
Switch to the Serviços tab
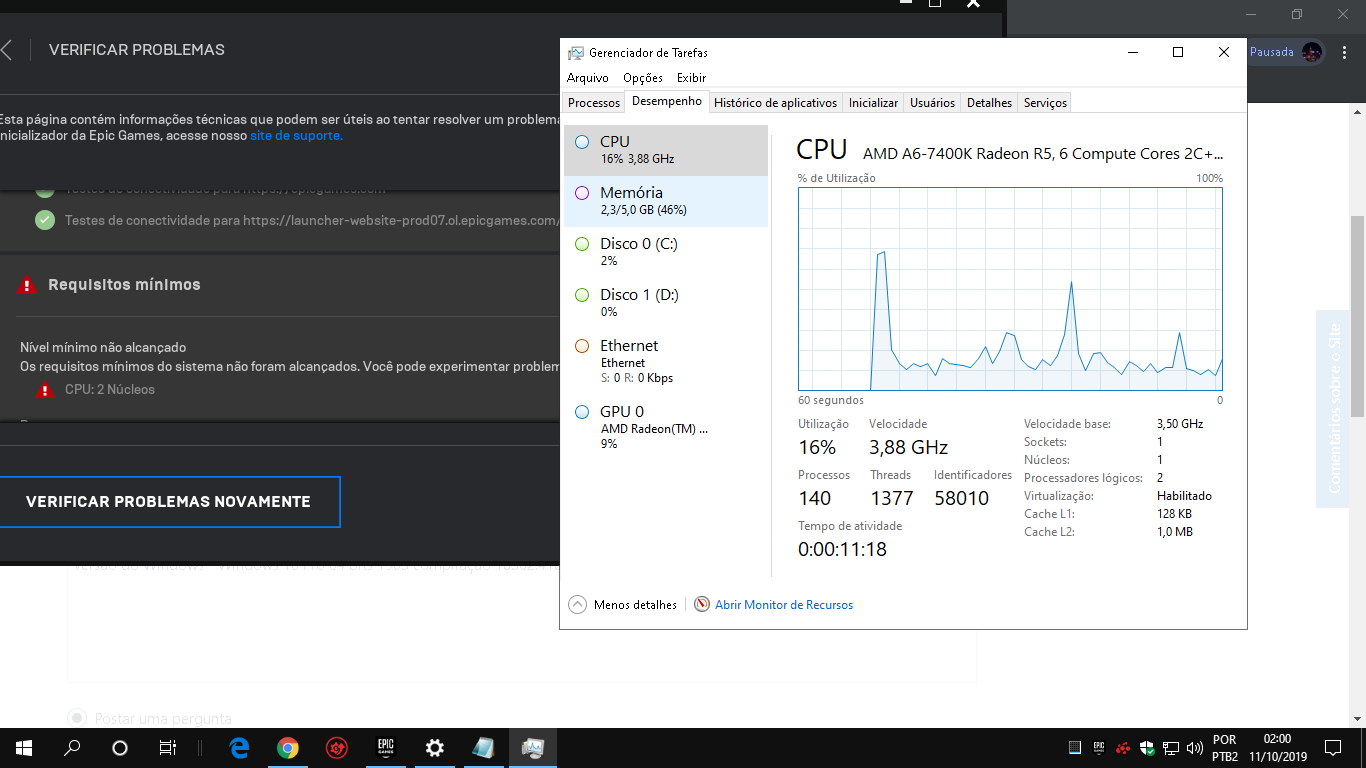[x=1045, y=103]
